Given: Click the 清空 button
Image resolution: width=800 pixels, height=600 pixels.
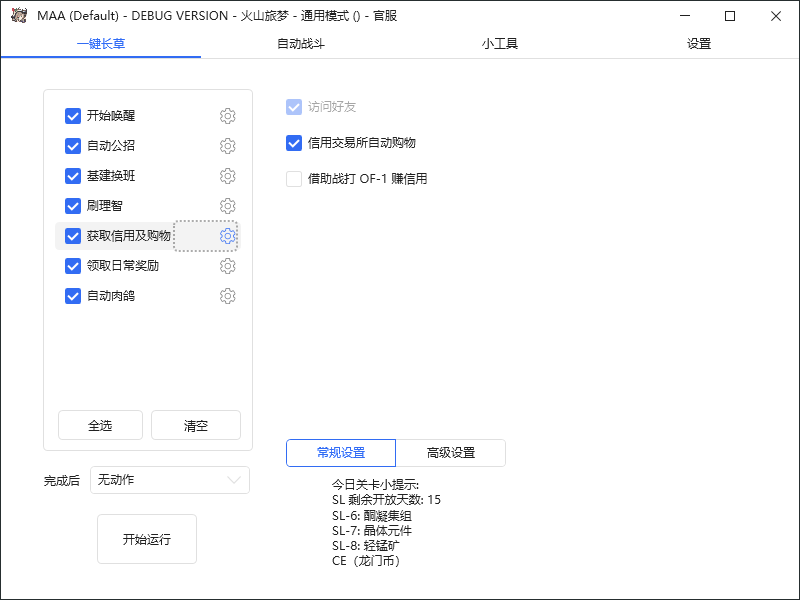Looking at the screenshot, I should [x=195, y=424].
